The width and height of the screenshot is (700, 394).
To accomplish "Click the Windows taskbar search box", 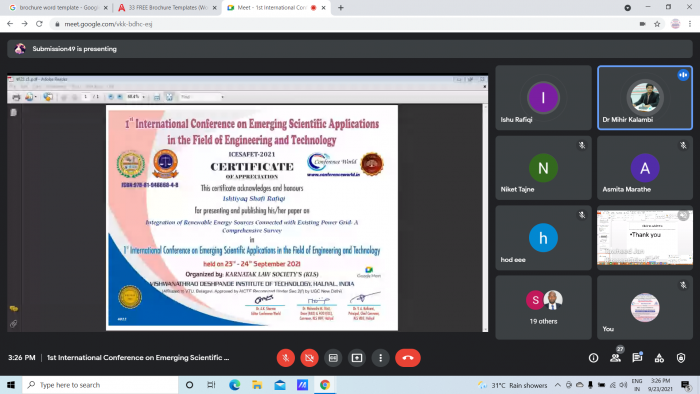I will (x=100, y=385).
